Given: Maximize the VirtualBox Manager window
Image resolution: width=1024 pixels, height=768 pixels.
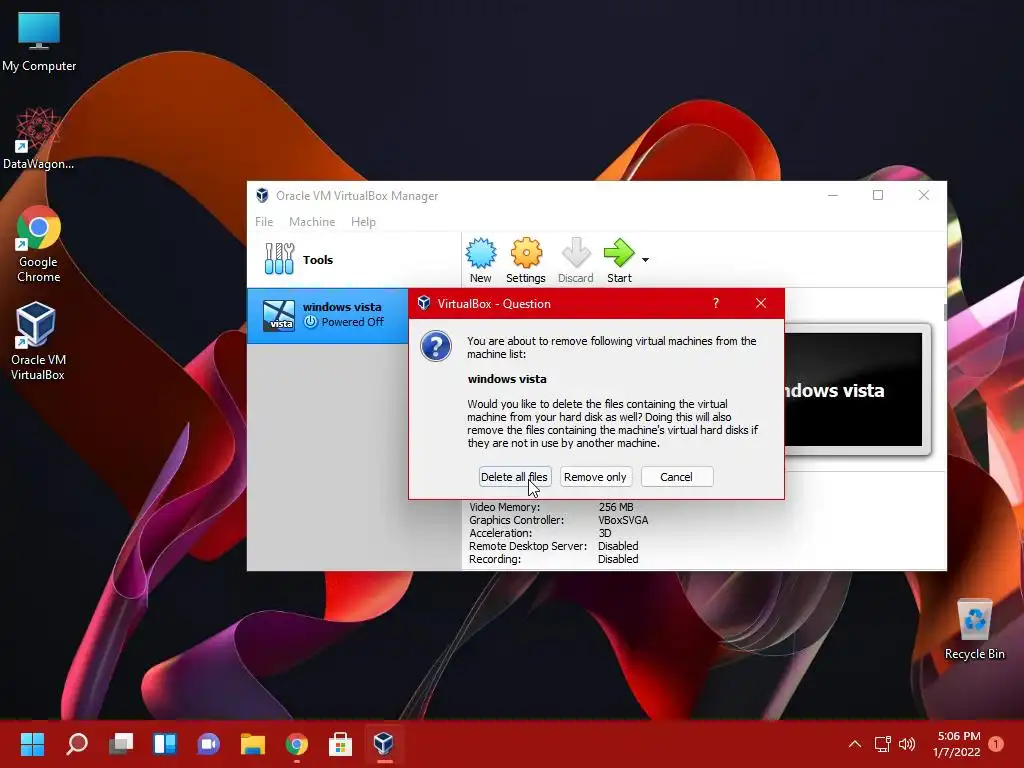Looking at the screenshot, I should [878, 195].
